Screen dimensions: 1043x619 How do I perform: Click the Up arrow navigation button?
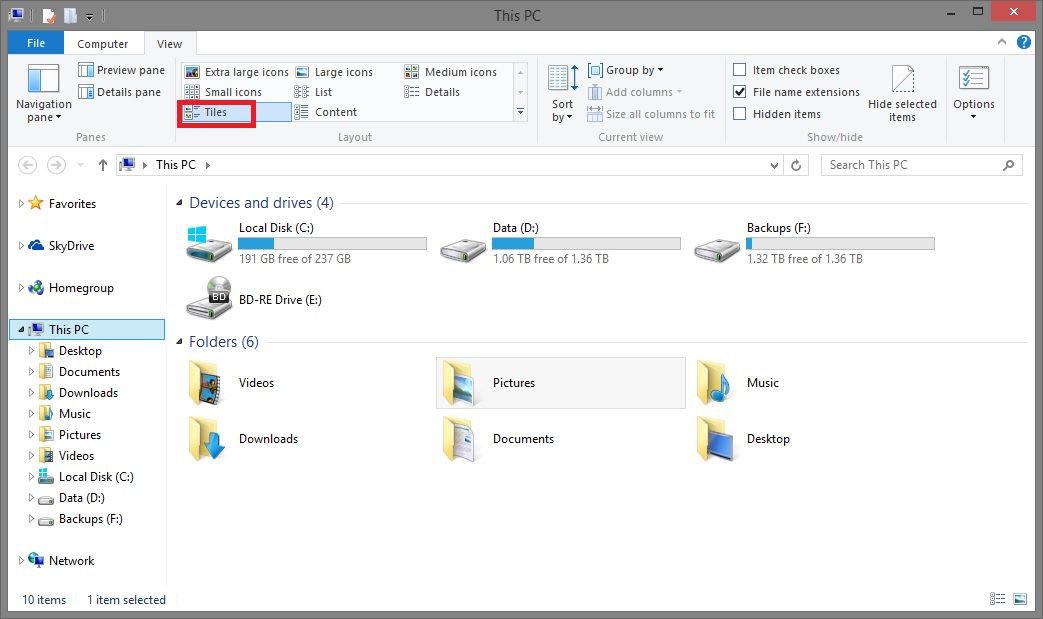tap(102, 165)
